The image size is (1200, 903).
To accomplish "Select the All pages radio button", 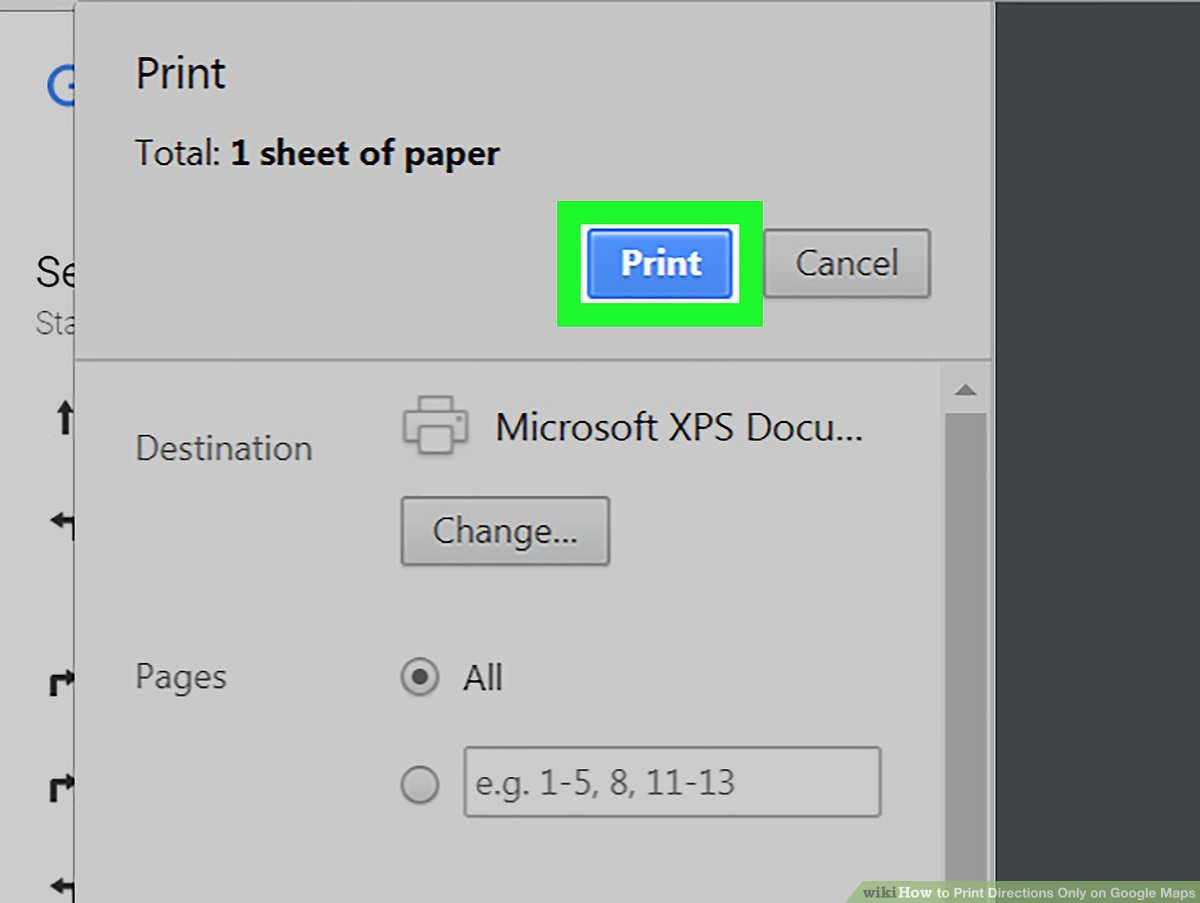I will pos(420,679).
